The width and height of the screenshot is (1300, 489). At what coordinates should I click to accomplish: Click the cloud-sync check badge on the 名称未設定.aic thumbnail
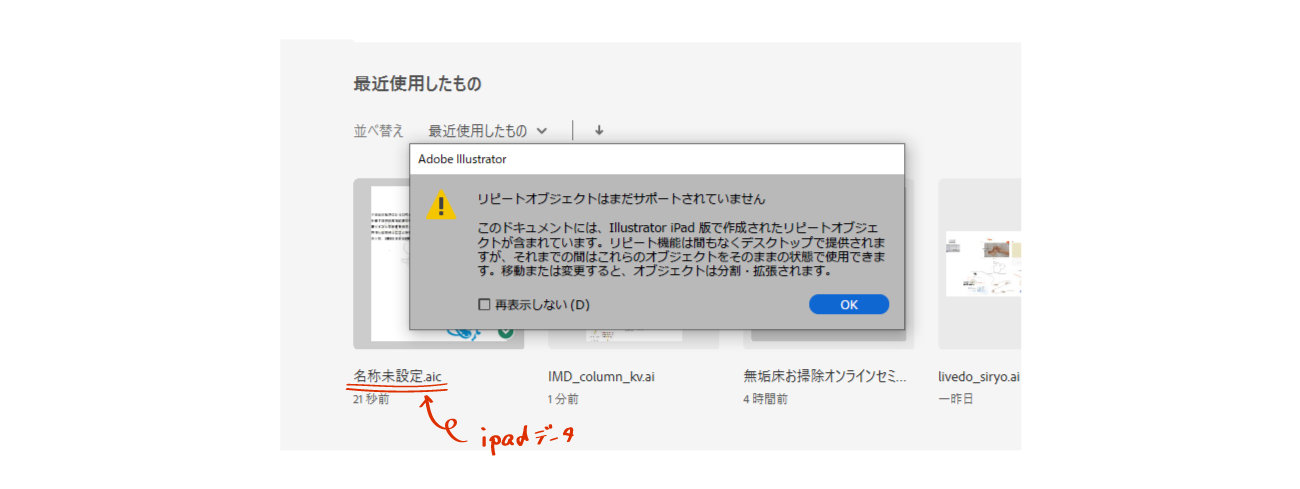pyautogui.click(x=505, y=332)
